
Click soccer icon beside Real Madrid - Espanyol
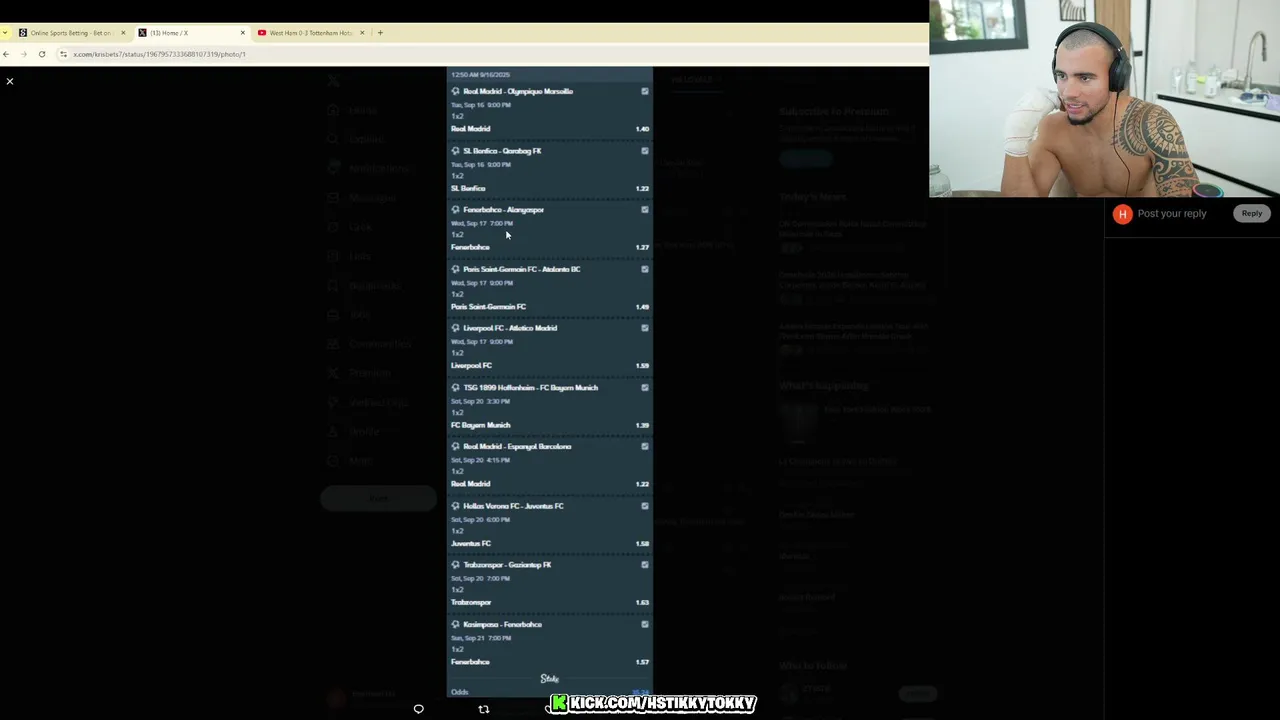point(456,447)
